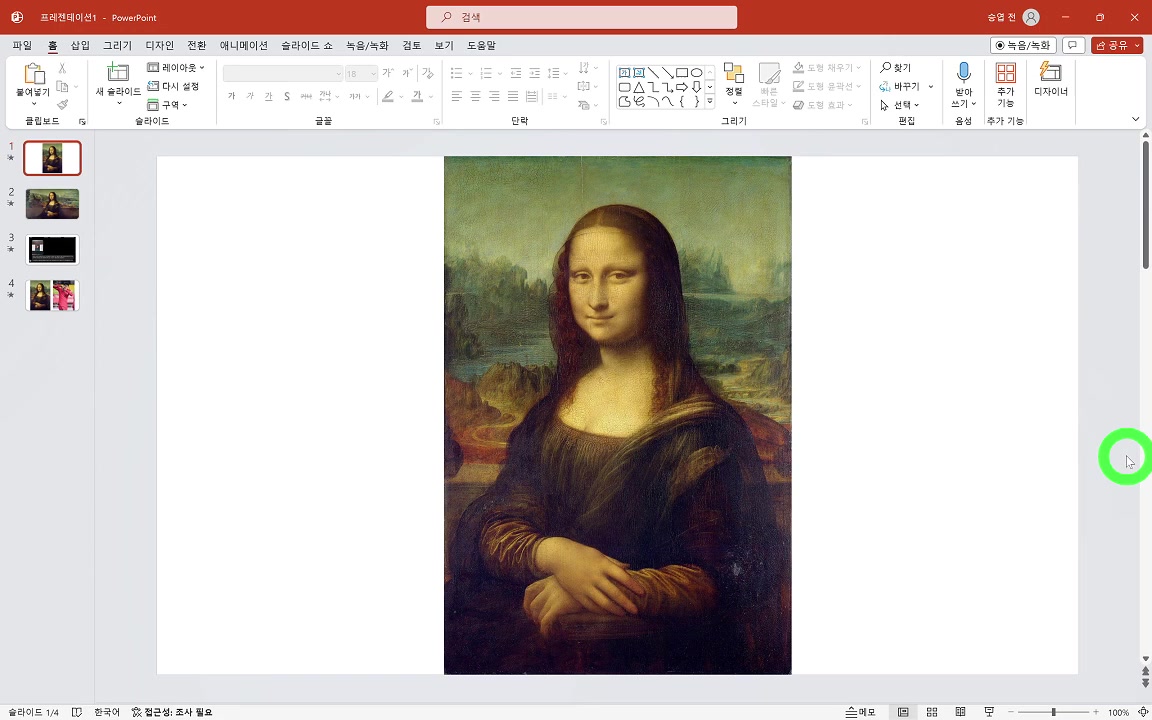1152x720 pixels.
Task: Open the 레이아웃 layout dropdown
Action: (x=176, y=68)
